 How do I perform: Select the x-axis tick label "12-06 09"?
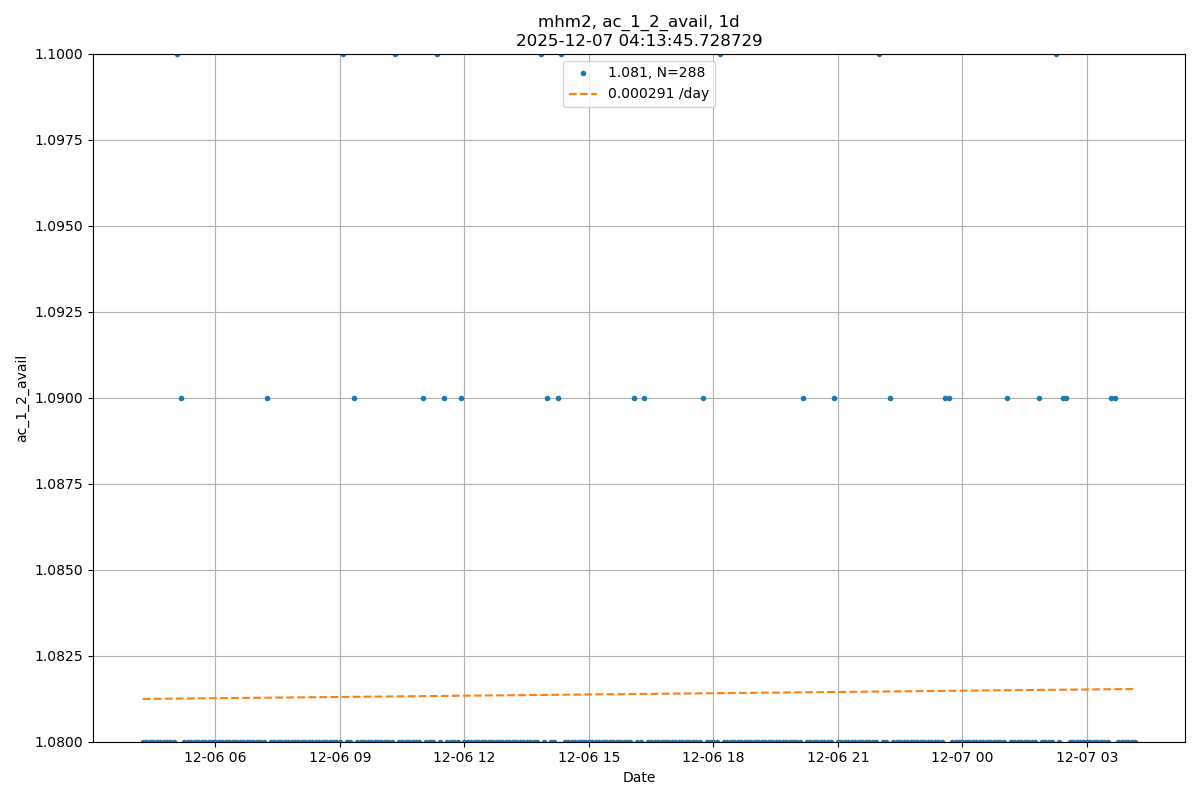(x=340, y=758)
